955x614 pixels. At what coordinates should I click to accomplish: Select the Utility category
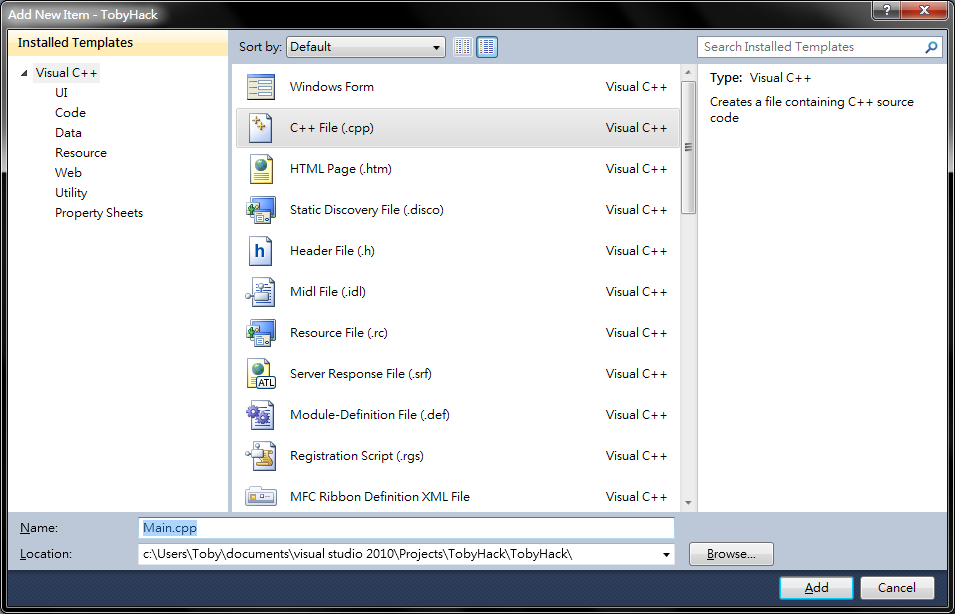(x=71, y=192)
